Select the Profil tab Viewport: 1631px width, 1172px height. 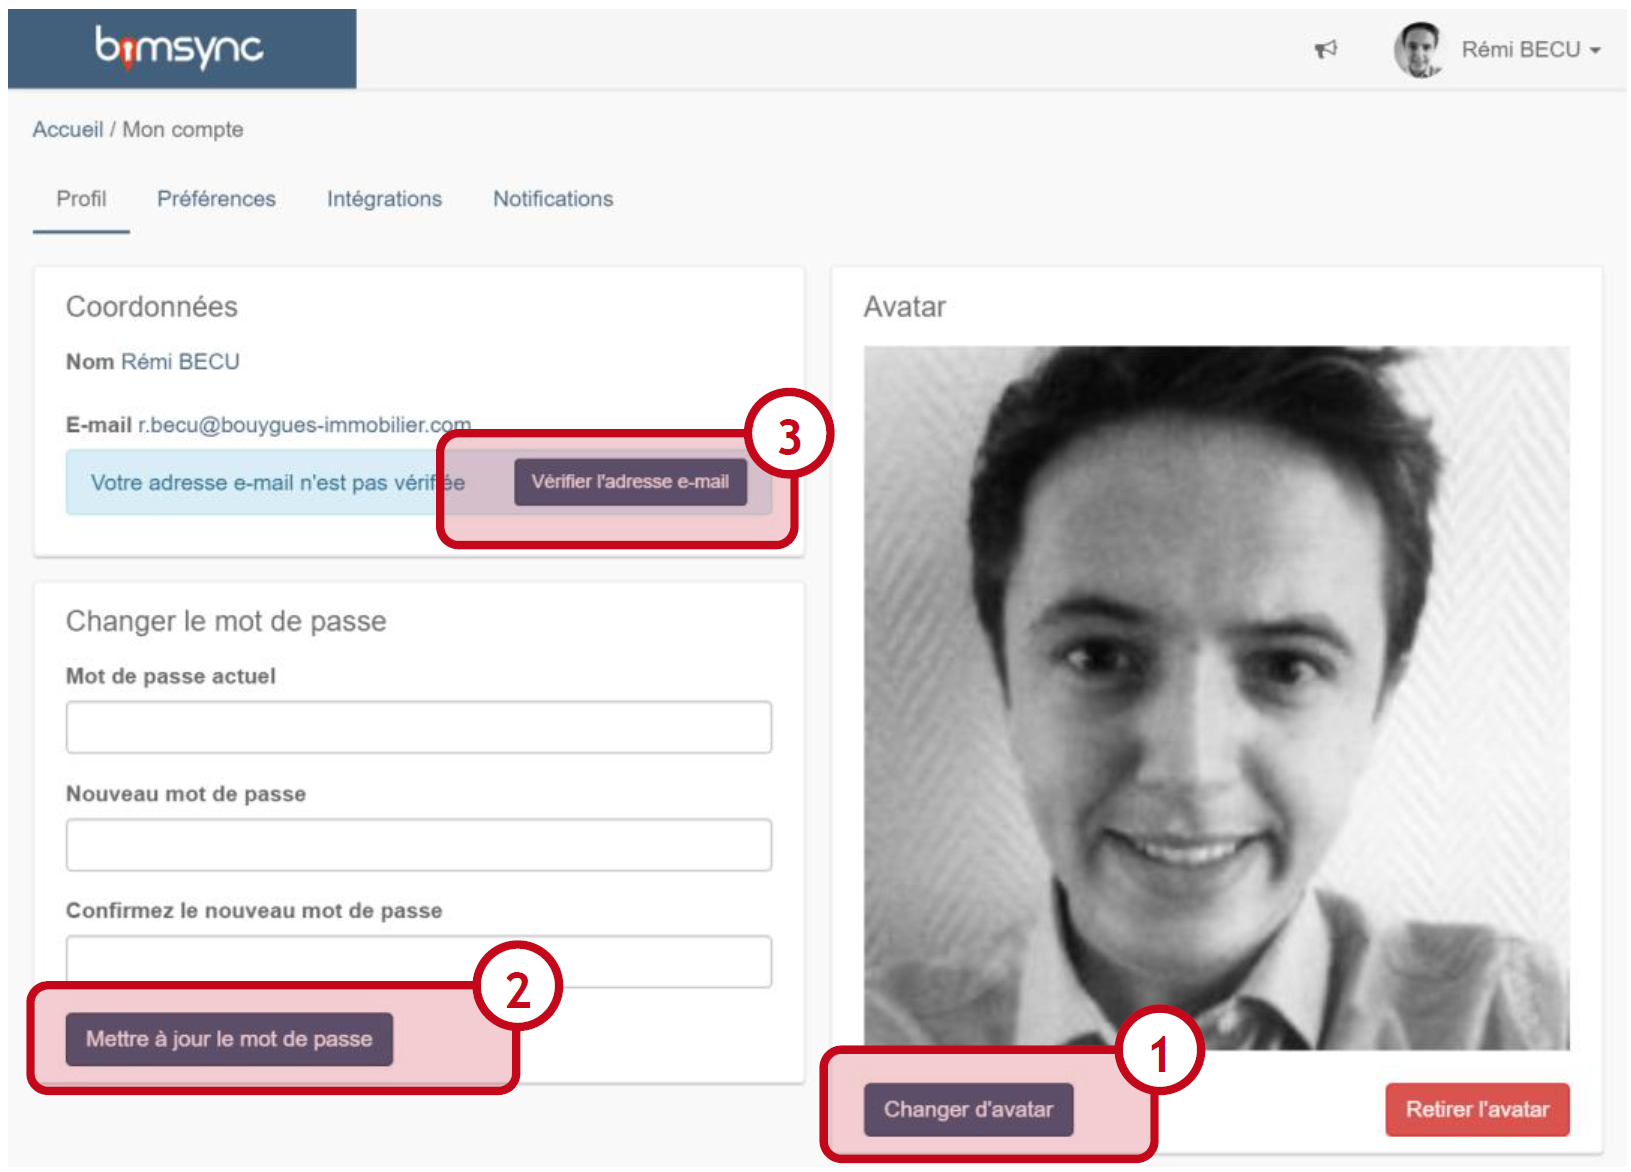tap(81, 199)
